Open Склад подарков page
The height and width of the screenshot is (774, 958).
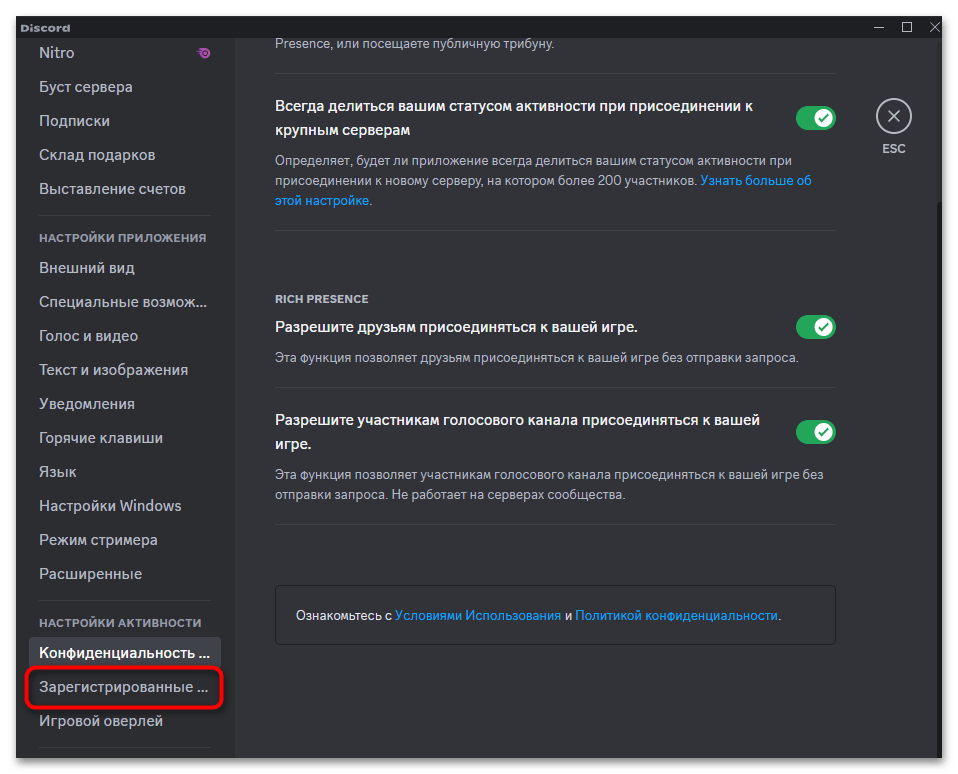pos(125,155)
